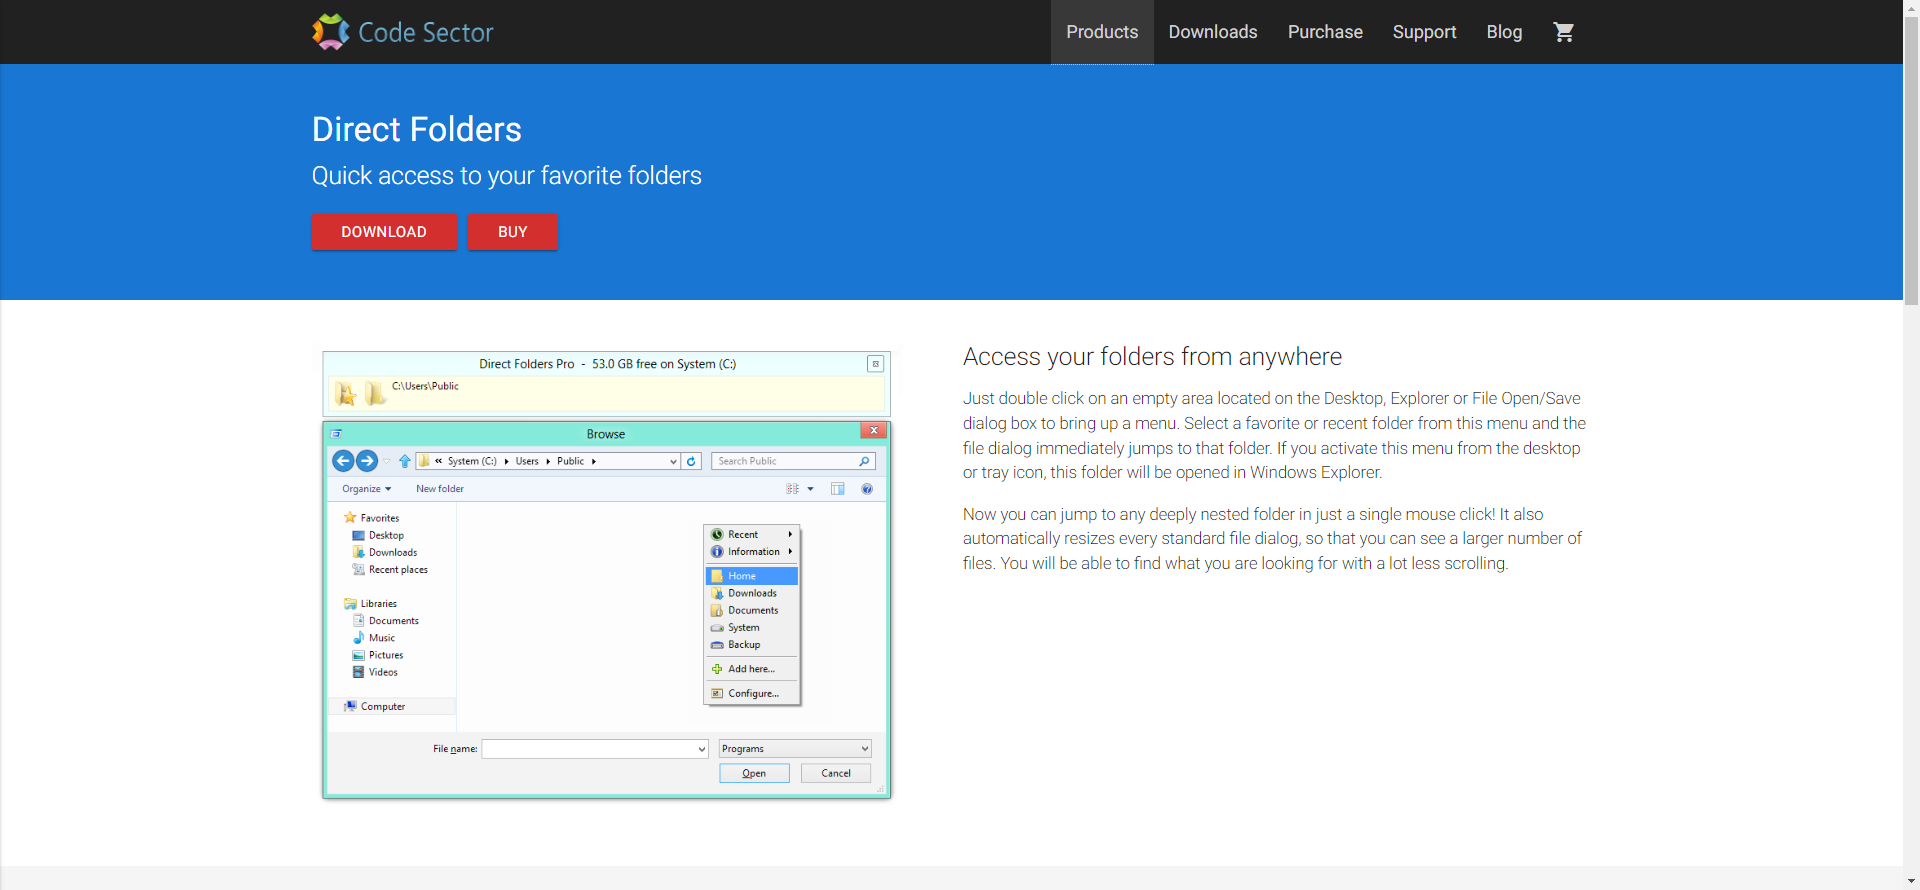Click the Code Sector logo icon
The height and width of the screenshot is (890, 1920).
click(331, 32)
